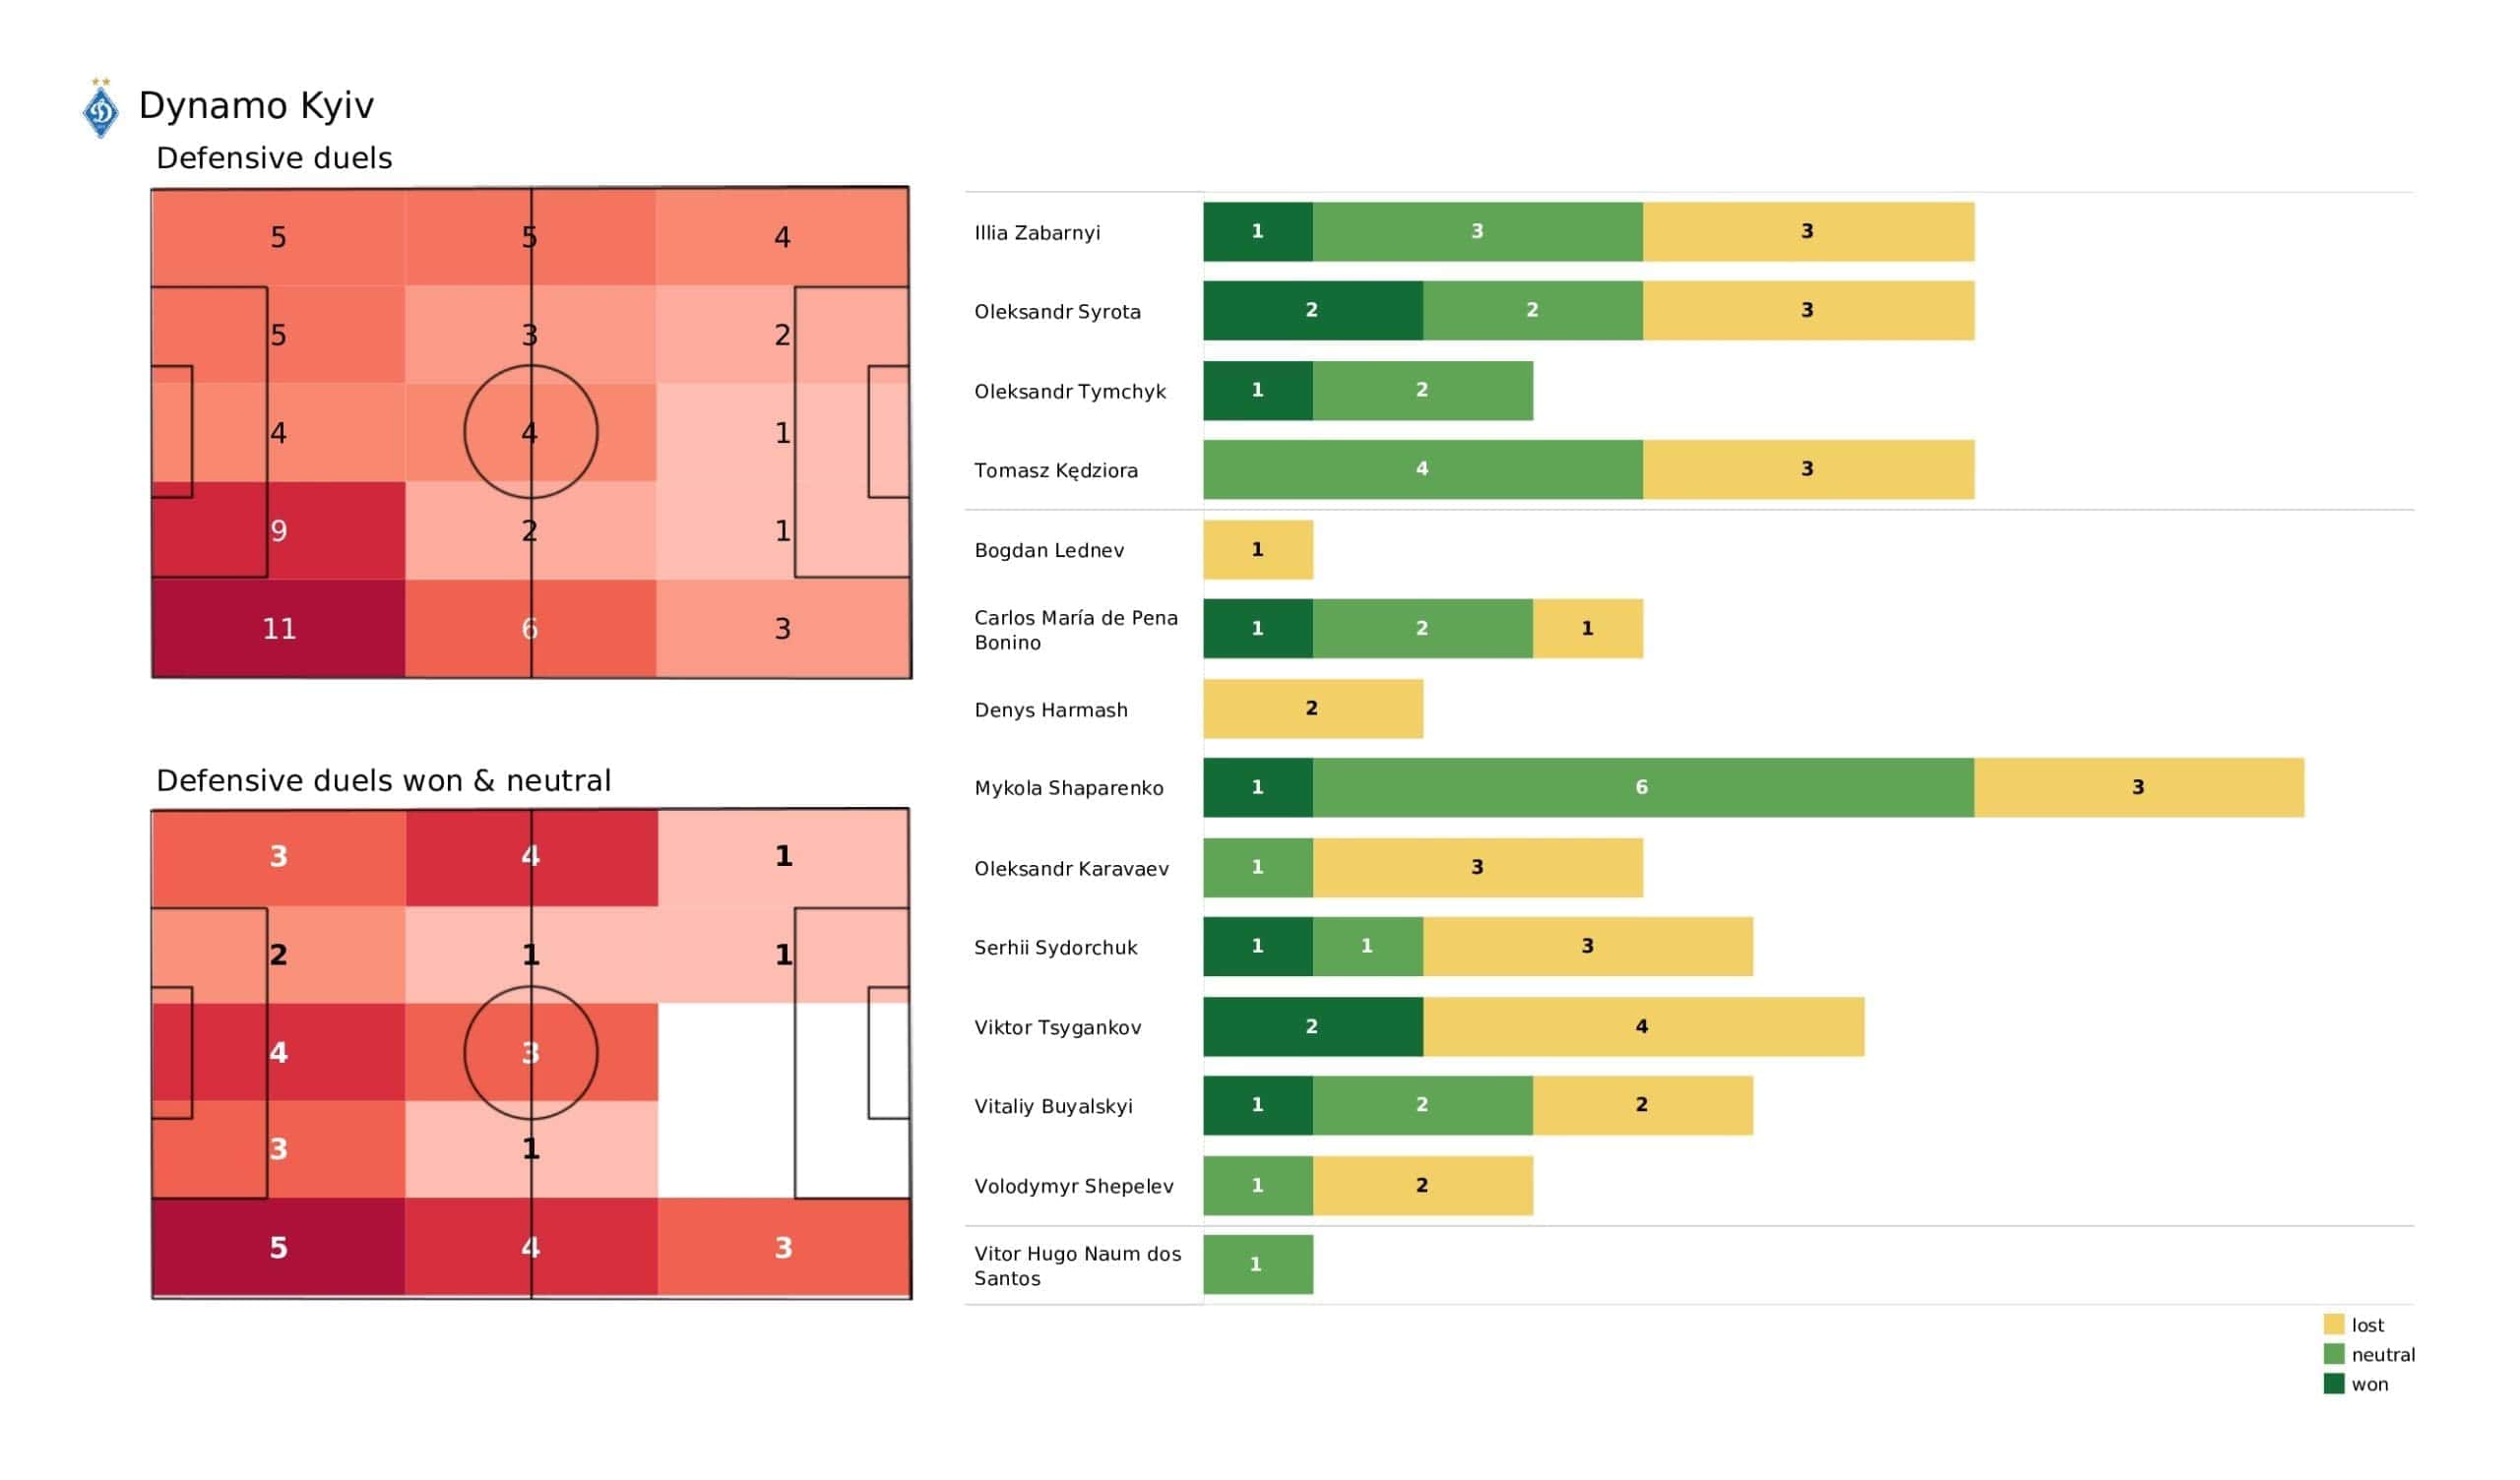Select Bogdan Lednev's single lost bar
This screenshot has width=2520, height=1480.
[1258, 549]
